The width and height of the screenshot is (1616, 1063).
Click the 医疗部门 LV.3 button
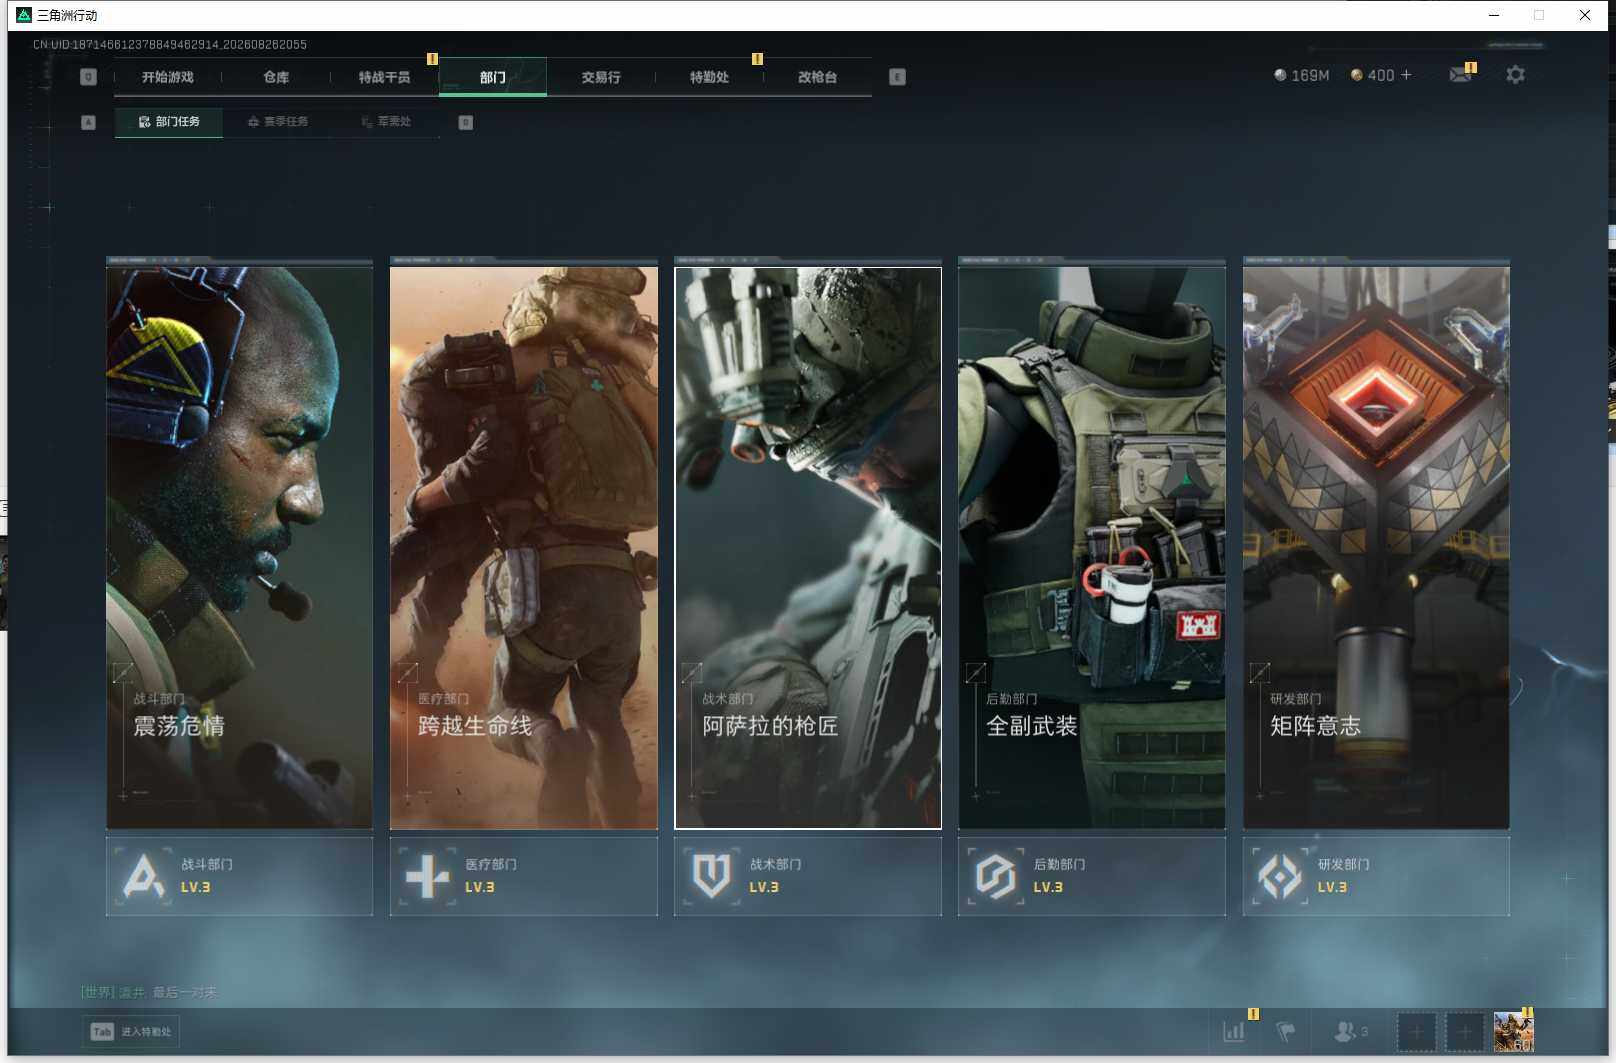[524, 876]
